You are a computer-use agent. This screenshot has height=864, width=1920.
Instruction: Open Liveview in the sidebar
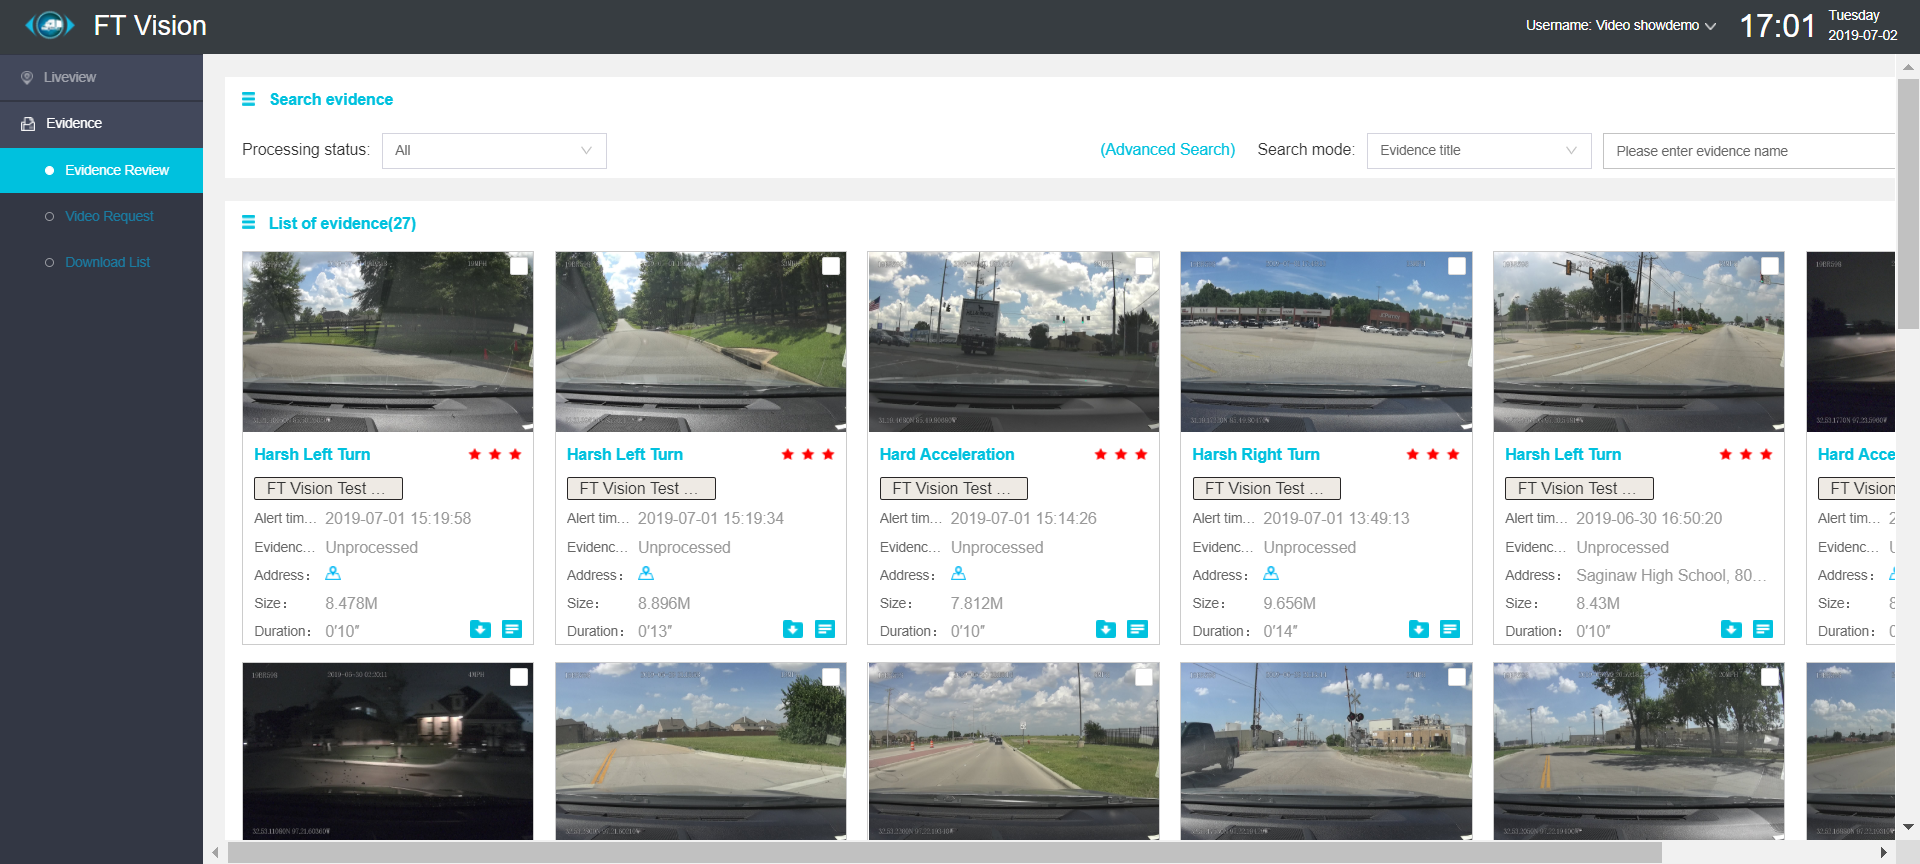70,78
